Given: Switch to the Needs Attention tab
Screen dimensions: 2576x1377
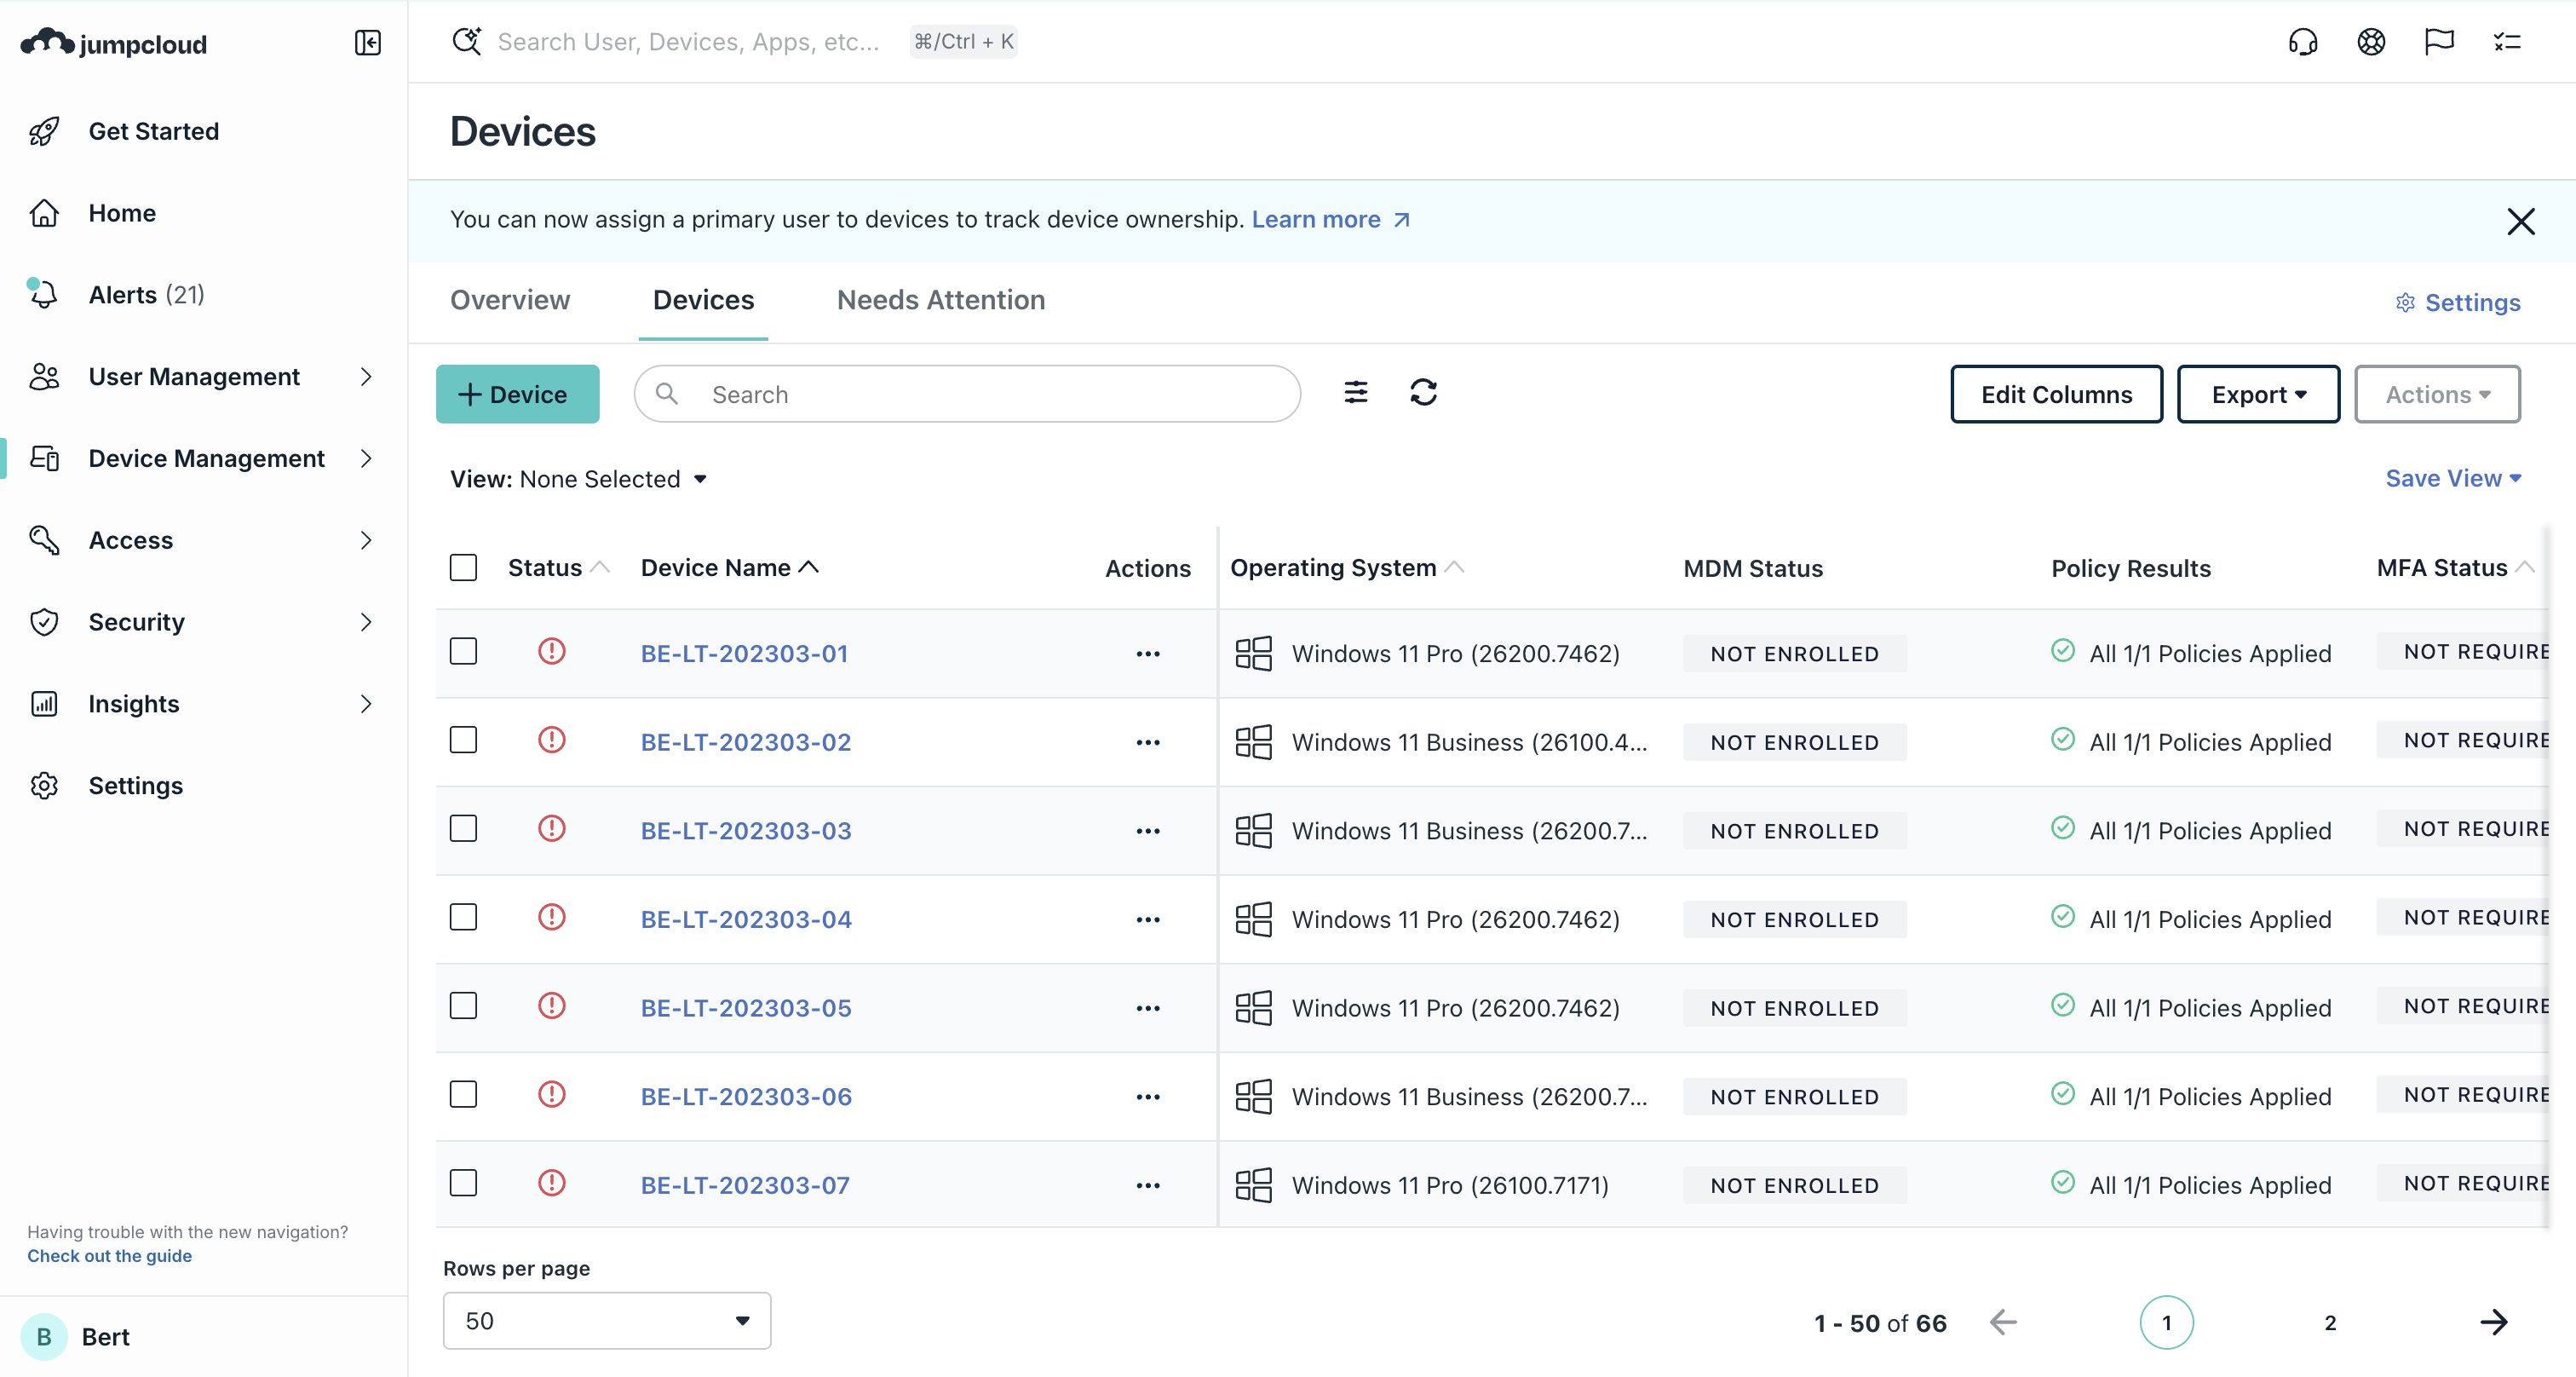Looking at the screenshot, I should (x=940, y=300).
